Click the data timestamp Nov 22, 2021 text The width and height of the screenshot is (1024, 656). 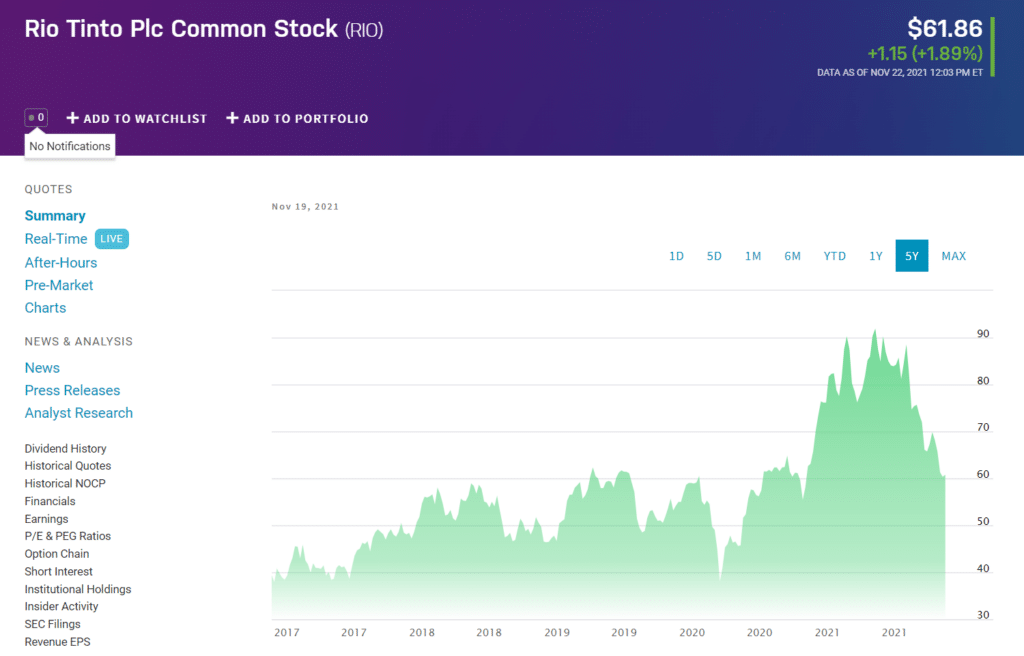pyautogui.click(x=900, y=73)
